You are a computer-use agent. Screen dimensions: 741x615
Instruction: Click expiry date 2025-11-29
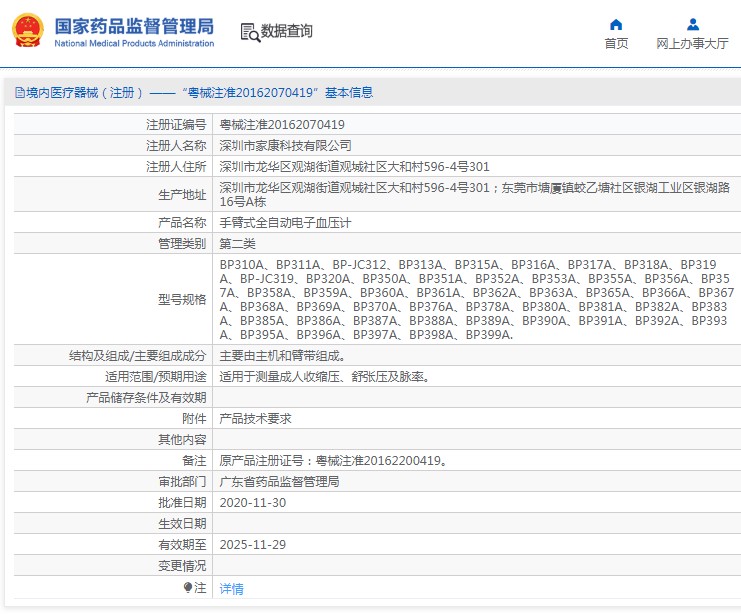click(x=253, y=545)
